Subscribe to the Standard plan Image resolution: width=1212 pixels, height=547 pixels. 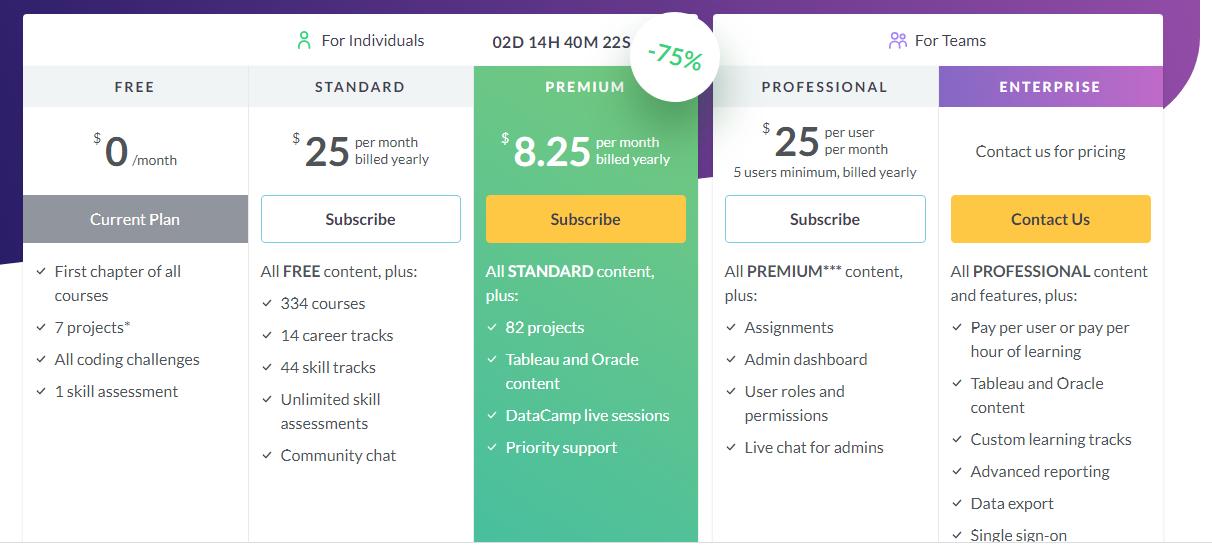(361, 219)
